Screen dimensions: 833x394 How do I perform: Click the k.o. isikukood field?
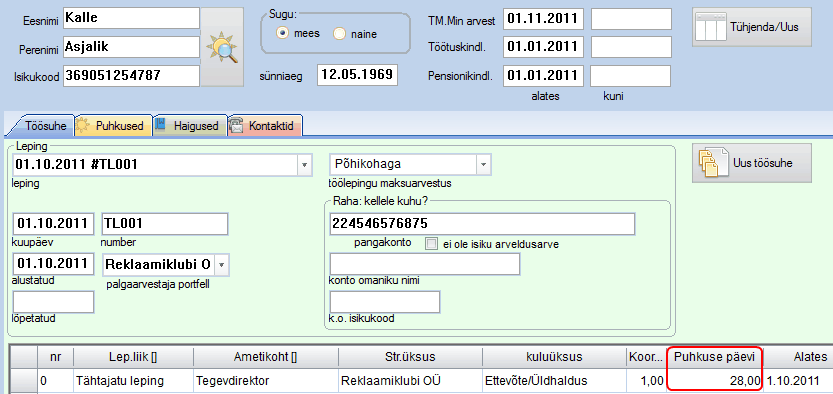(x=385, y=302)
